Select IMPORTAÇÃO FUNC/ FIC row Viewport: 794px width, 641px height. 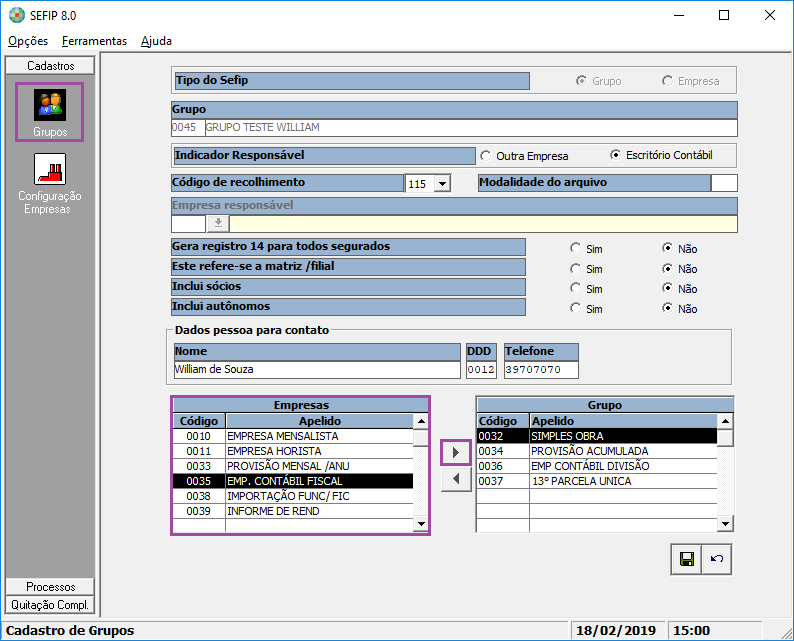coord(293,496)
